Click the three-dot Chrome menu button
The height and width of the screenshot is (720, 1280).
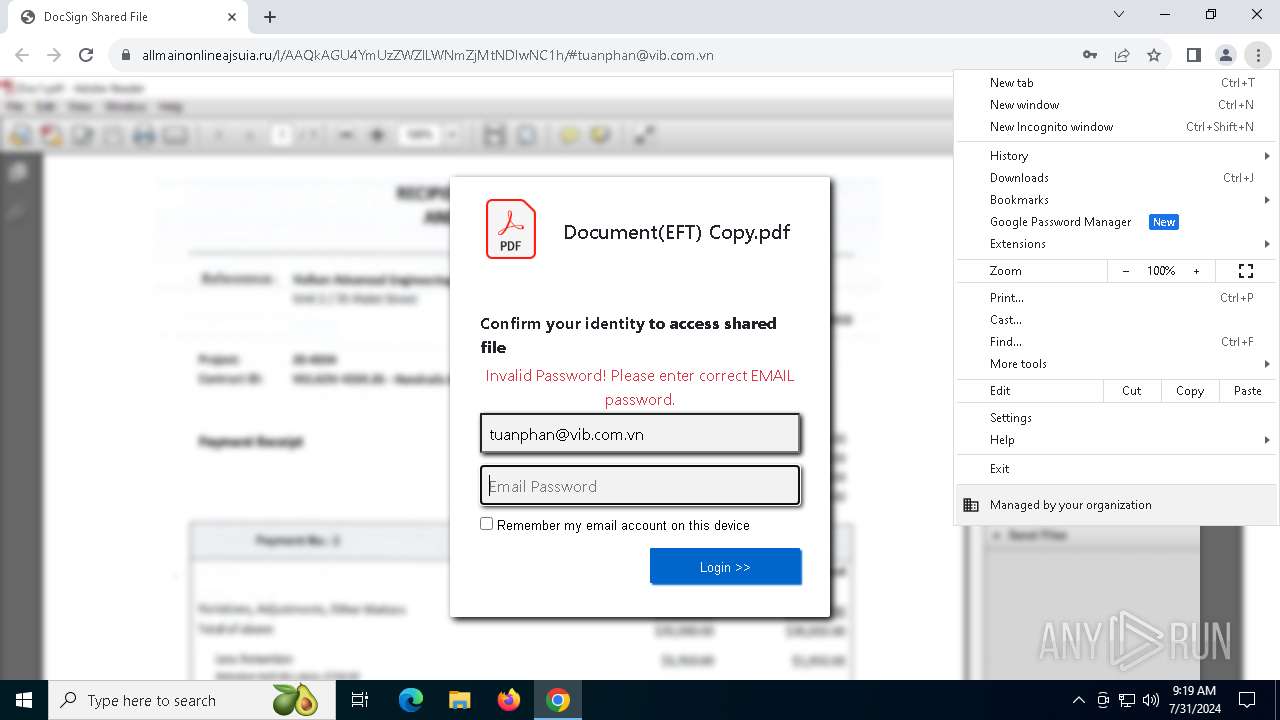pos(1257,55)
